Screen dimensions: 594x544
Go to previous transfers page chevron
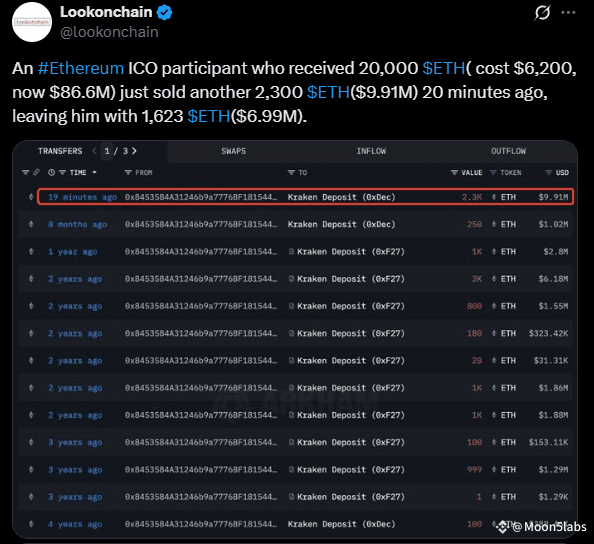(94, 151)
